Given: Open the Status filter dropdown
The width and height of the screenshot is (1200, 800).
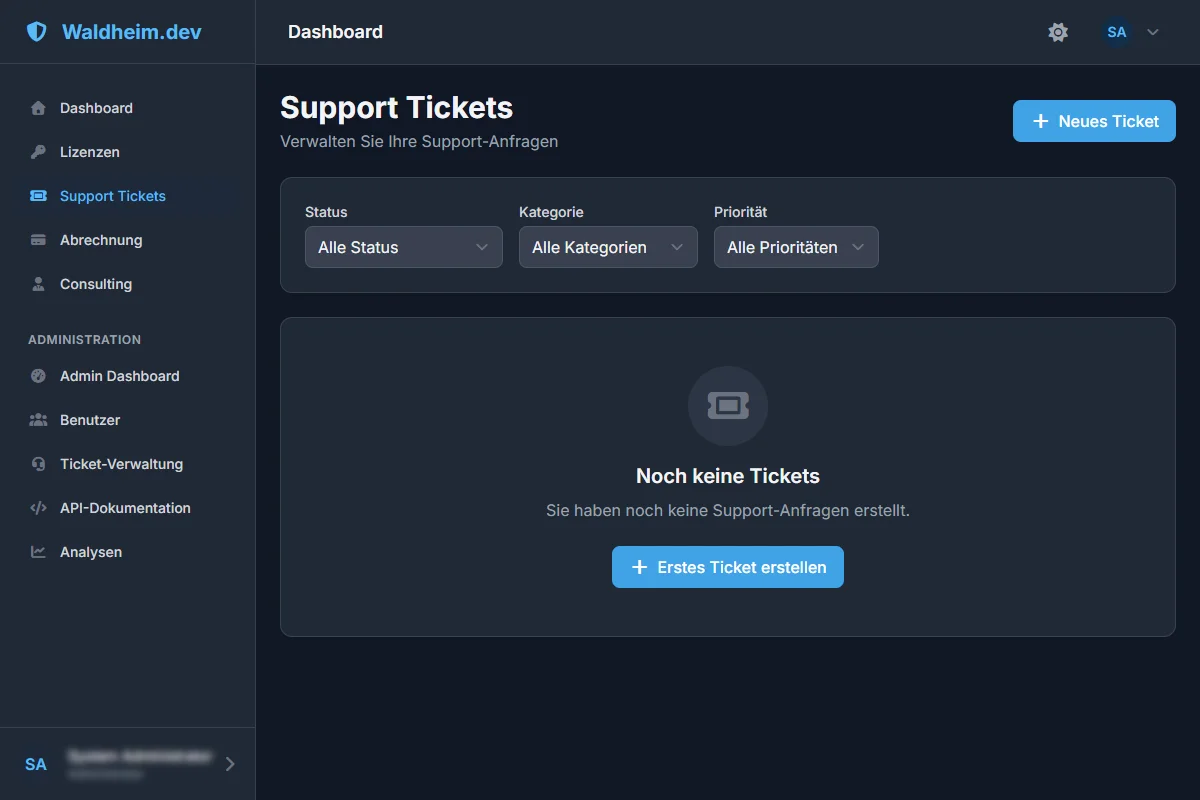Looking at the screenshot, I should [x=403, y=247].
